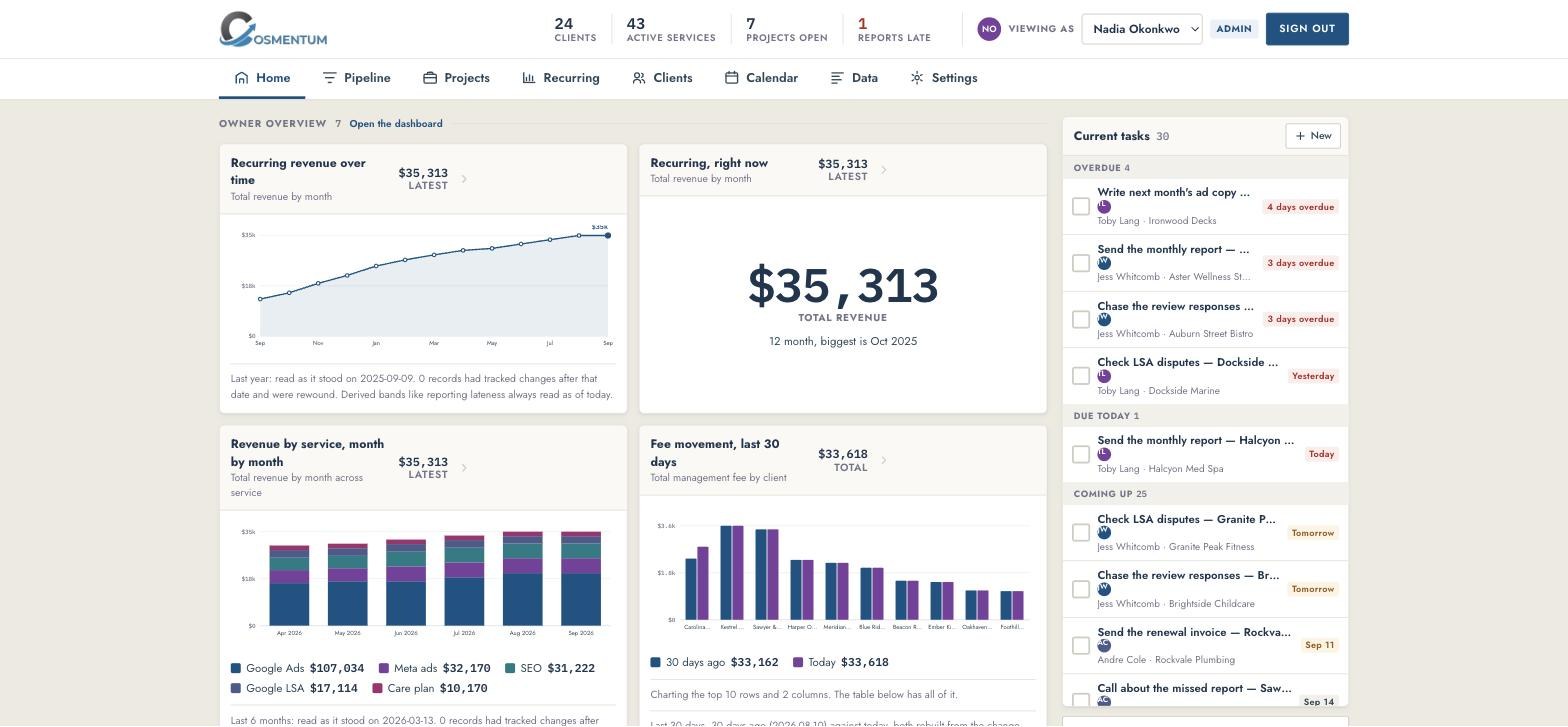The image size is (1568, 727).
Task: Click the Calendar icon in navigation
Action: pos(732,78)
